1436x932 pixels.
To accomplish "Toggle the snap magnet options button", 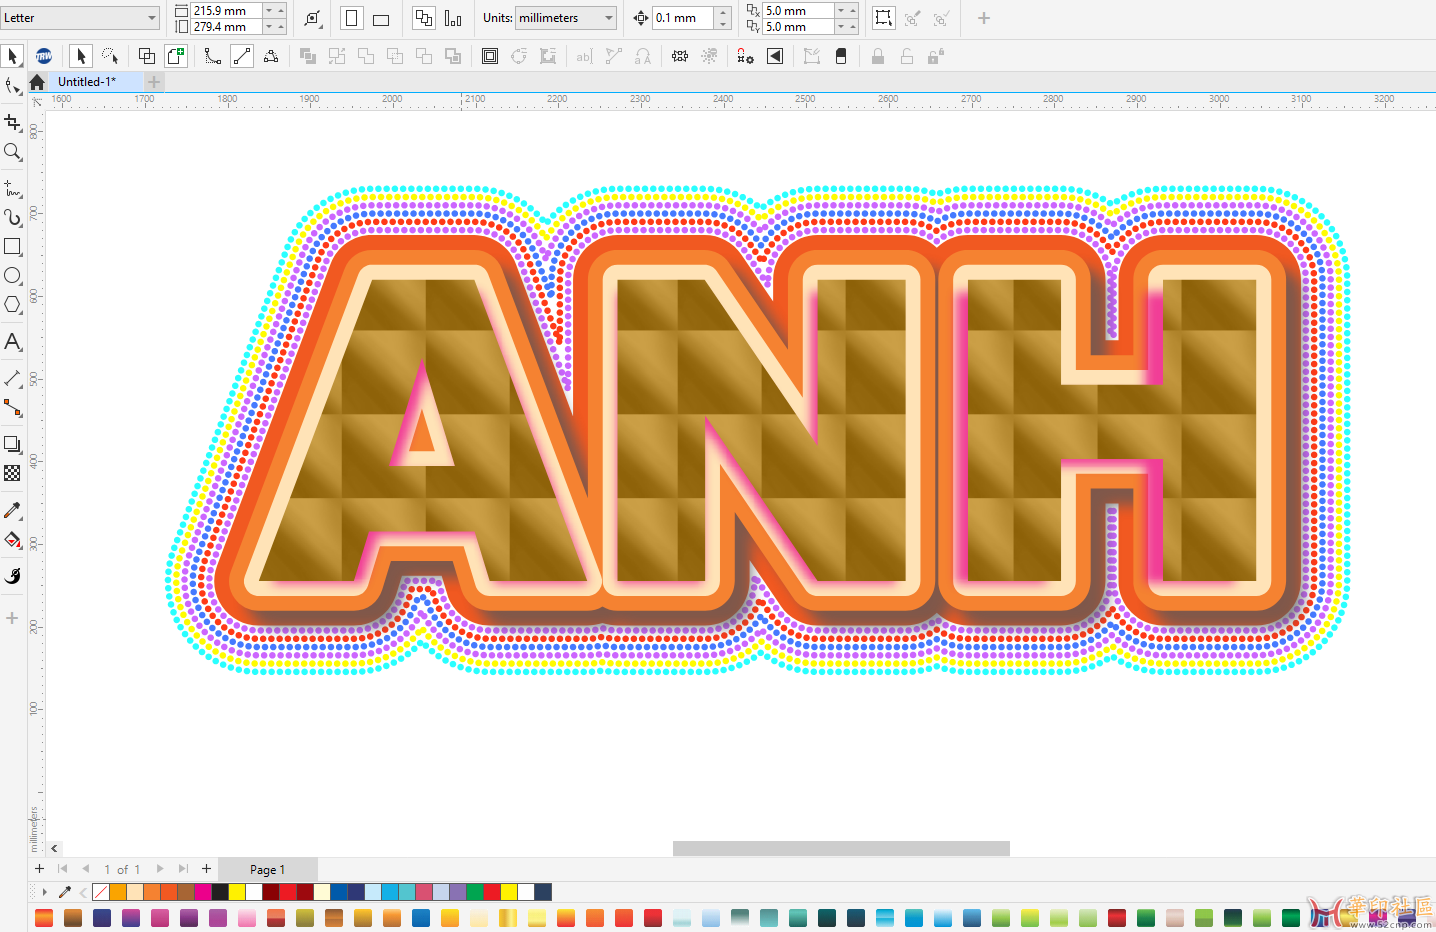I will (x=745, y=56).
